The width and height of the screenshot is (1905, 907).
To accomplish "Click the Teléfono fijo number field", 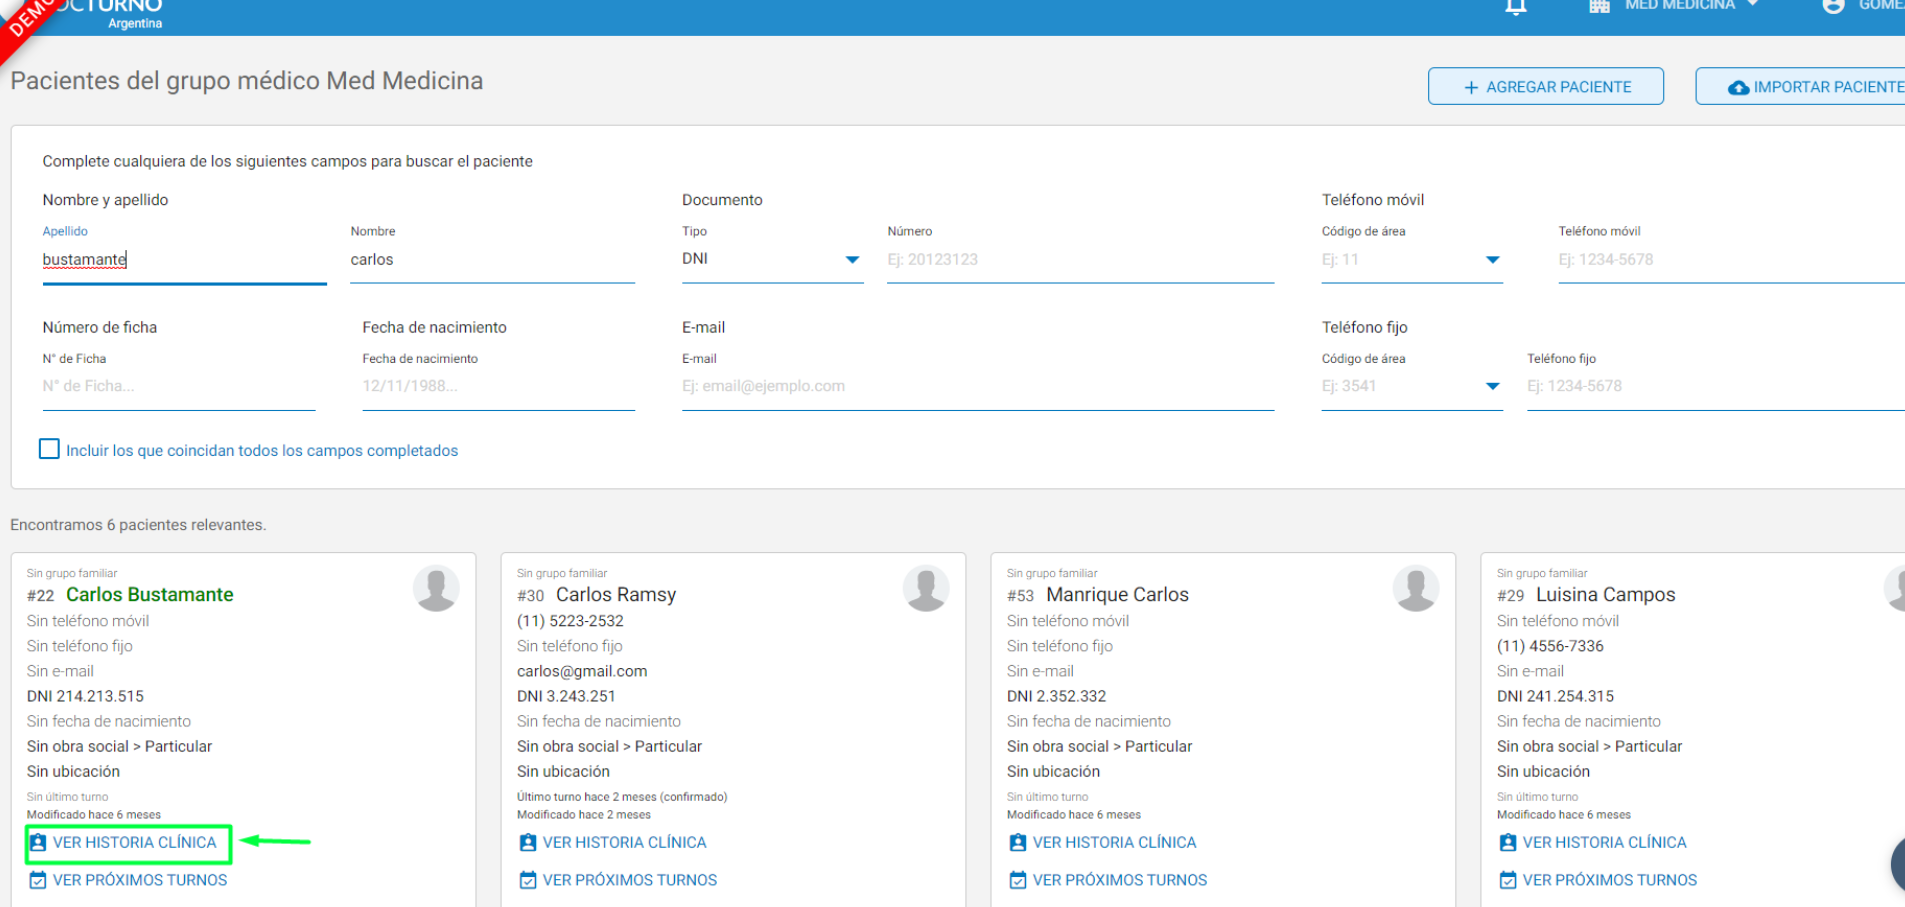I will click(x=1716, y=386).
